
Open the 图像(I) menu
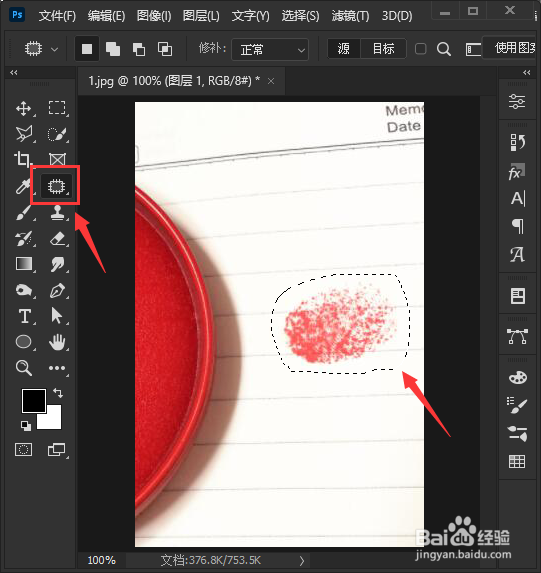(154, 16)
